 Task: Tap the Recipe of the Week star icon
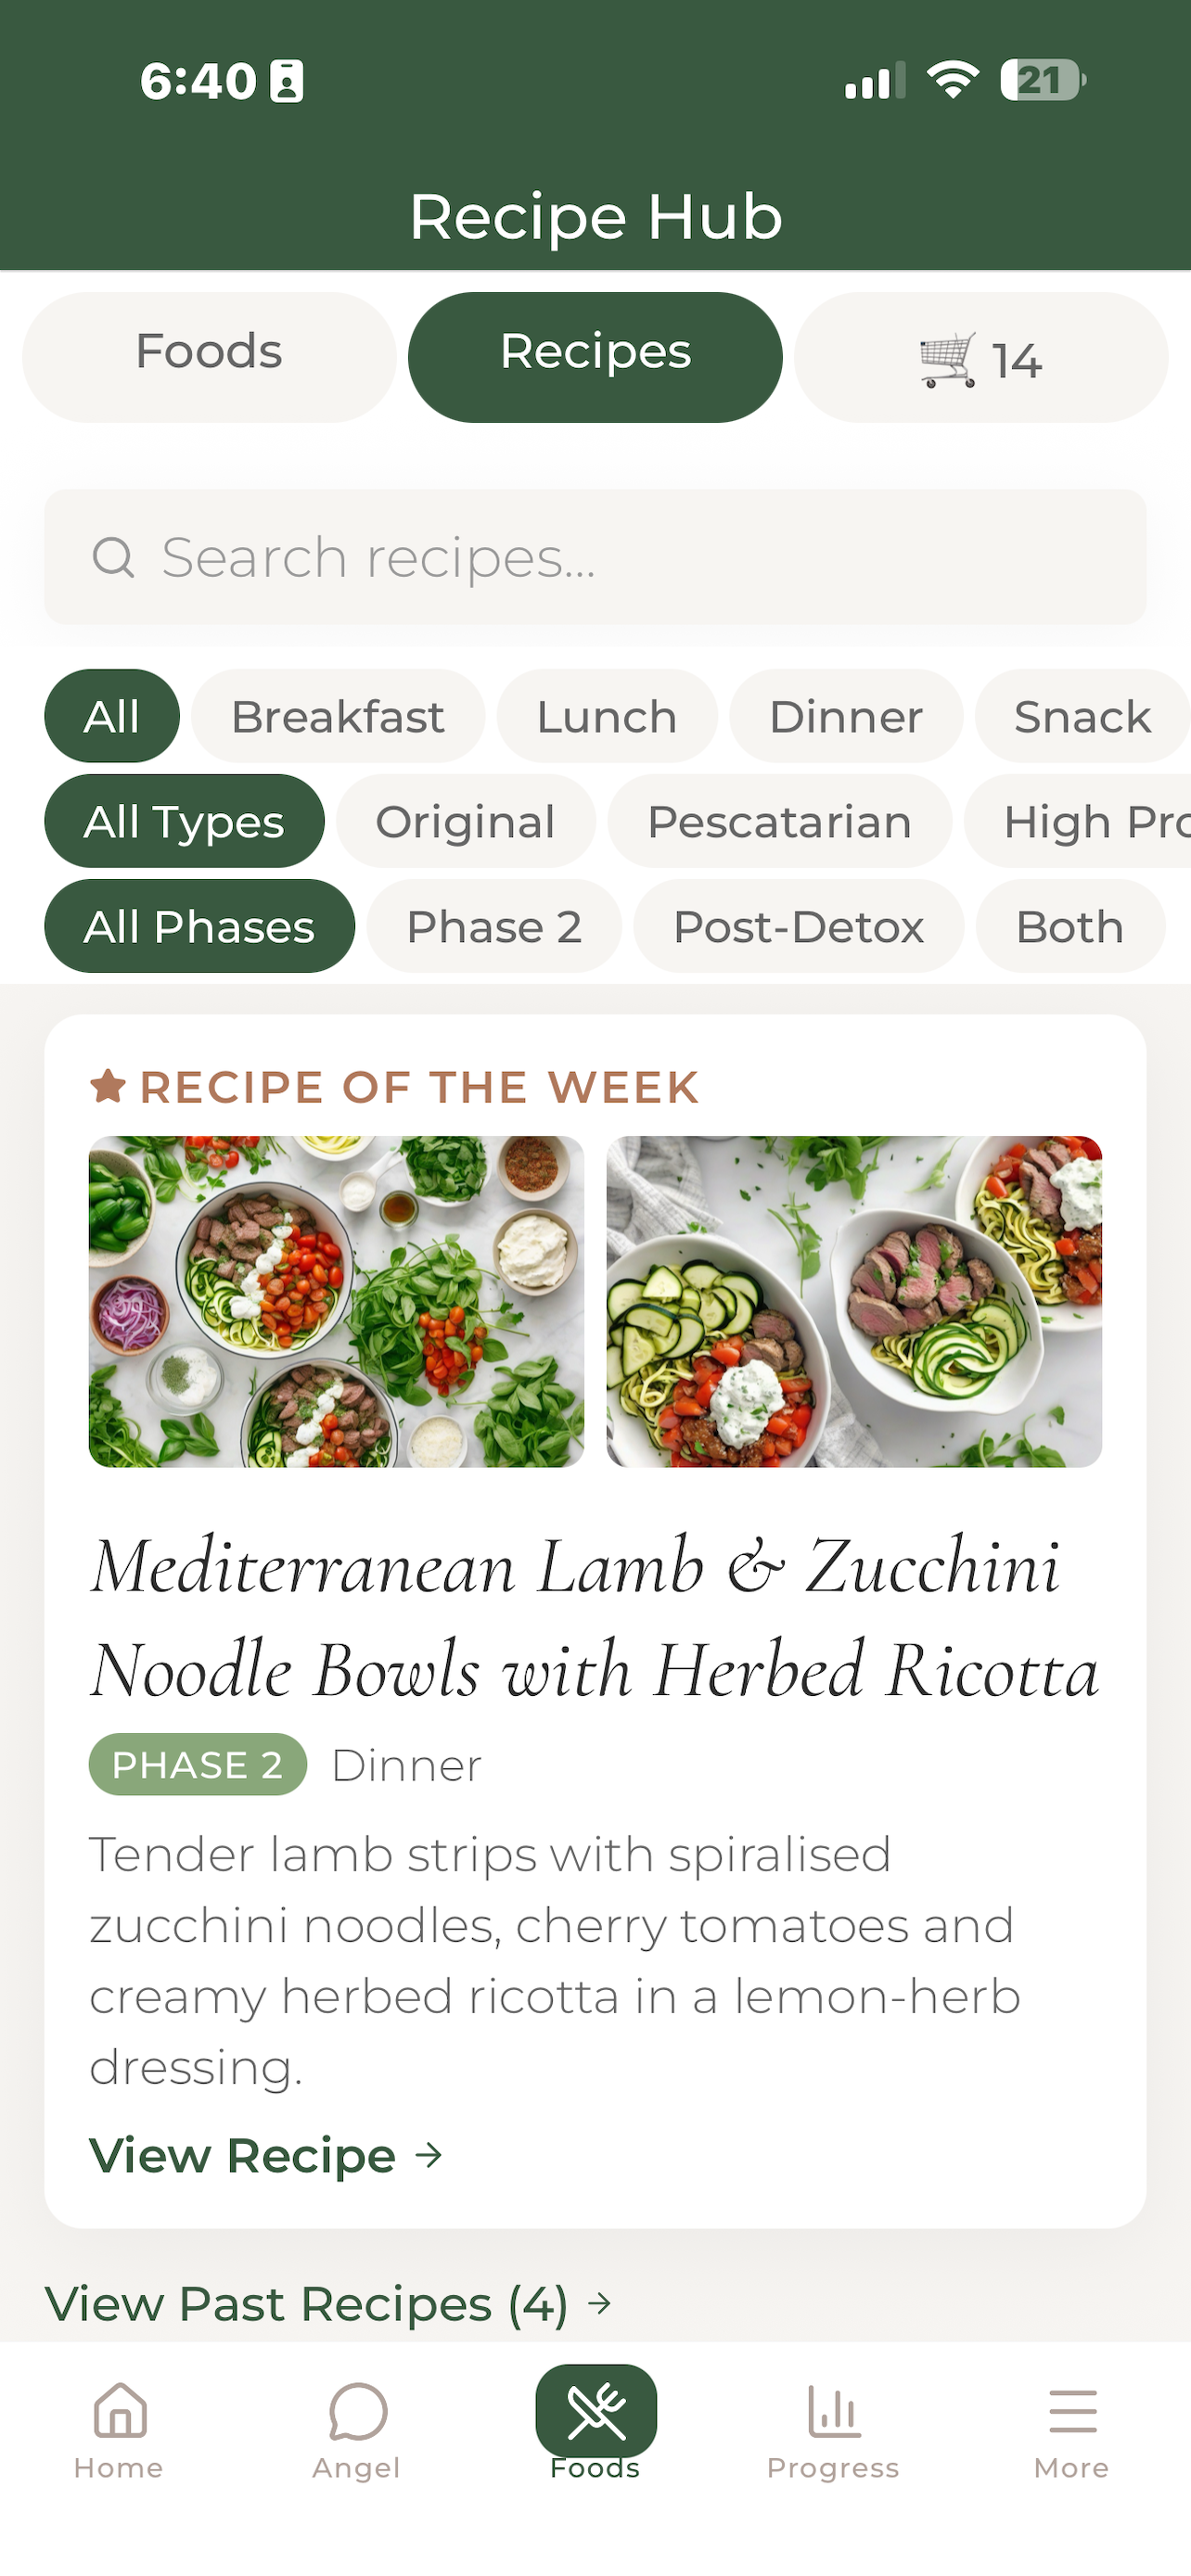(x=108, y=1086)
